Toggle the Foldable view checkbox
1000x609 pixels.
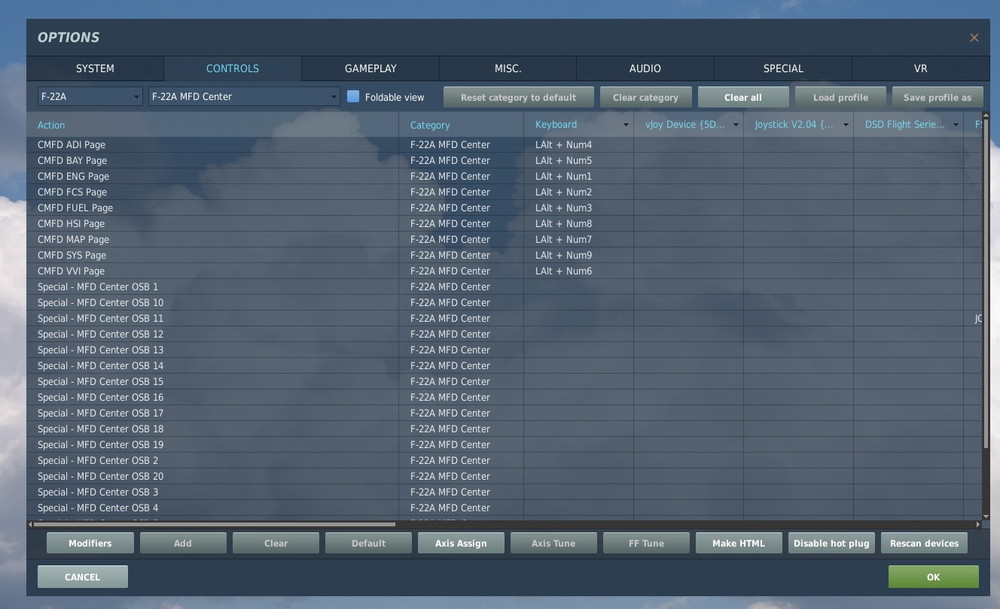tap(353, 96)
